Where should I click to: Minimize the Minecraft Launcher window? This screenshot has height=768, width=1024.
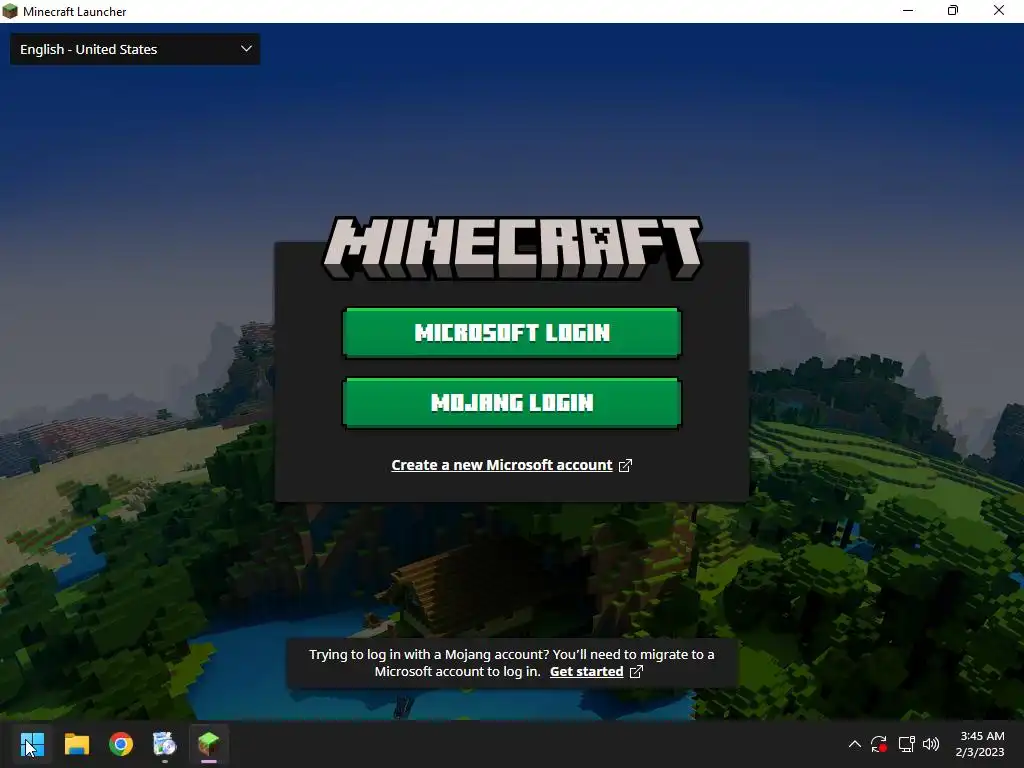coord(908,11)
